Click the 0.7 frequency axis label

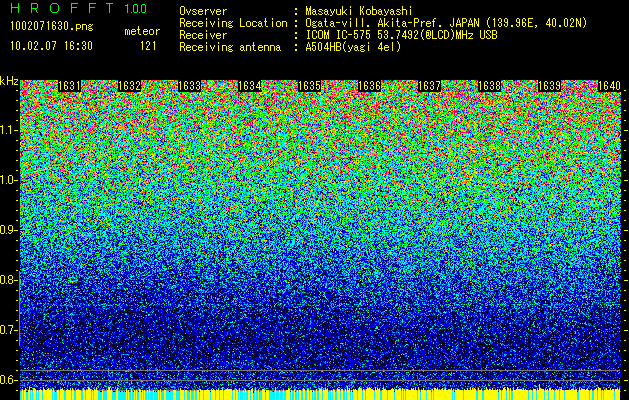click(x=8, y=330)
